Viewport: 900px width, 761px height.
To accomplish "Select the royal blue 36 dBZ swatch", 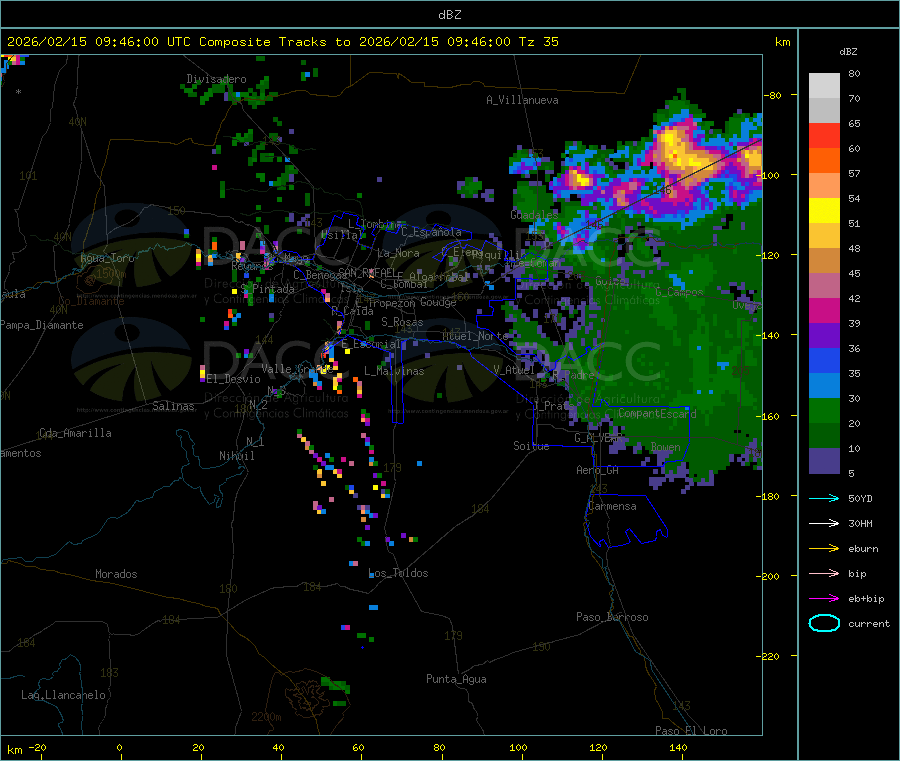I will point(824,361).
